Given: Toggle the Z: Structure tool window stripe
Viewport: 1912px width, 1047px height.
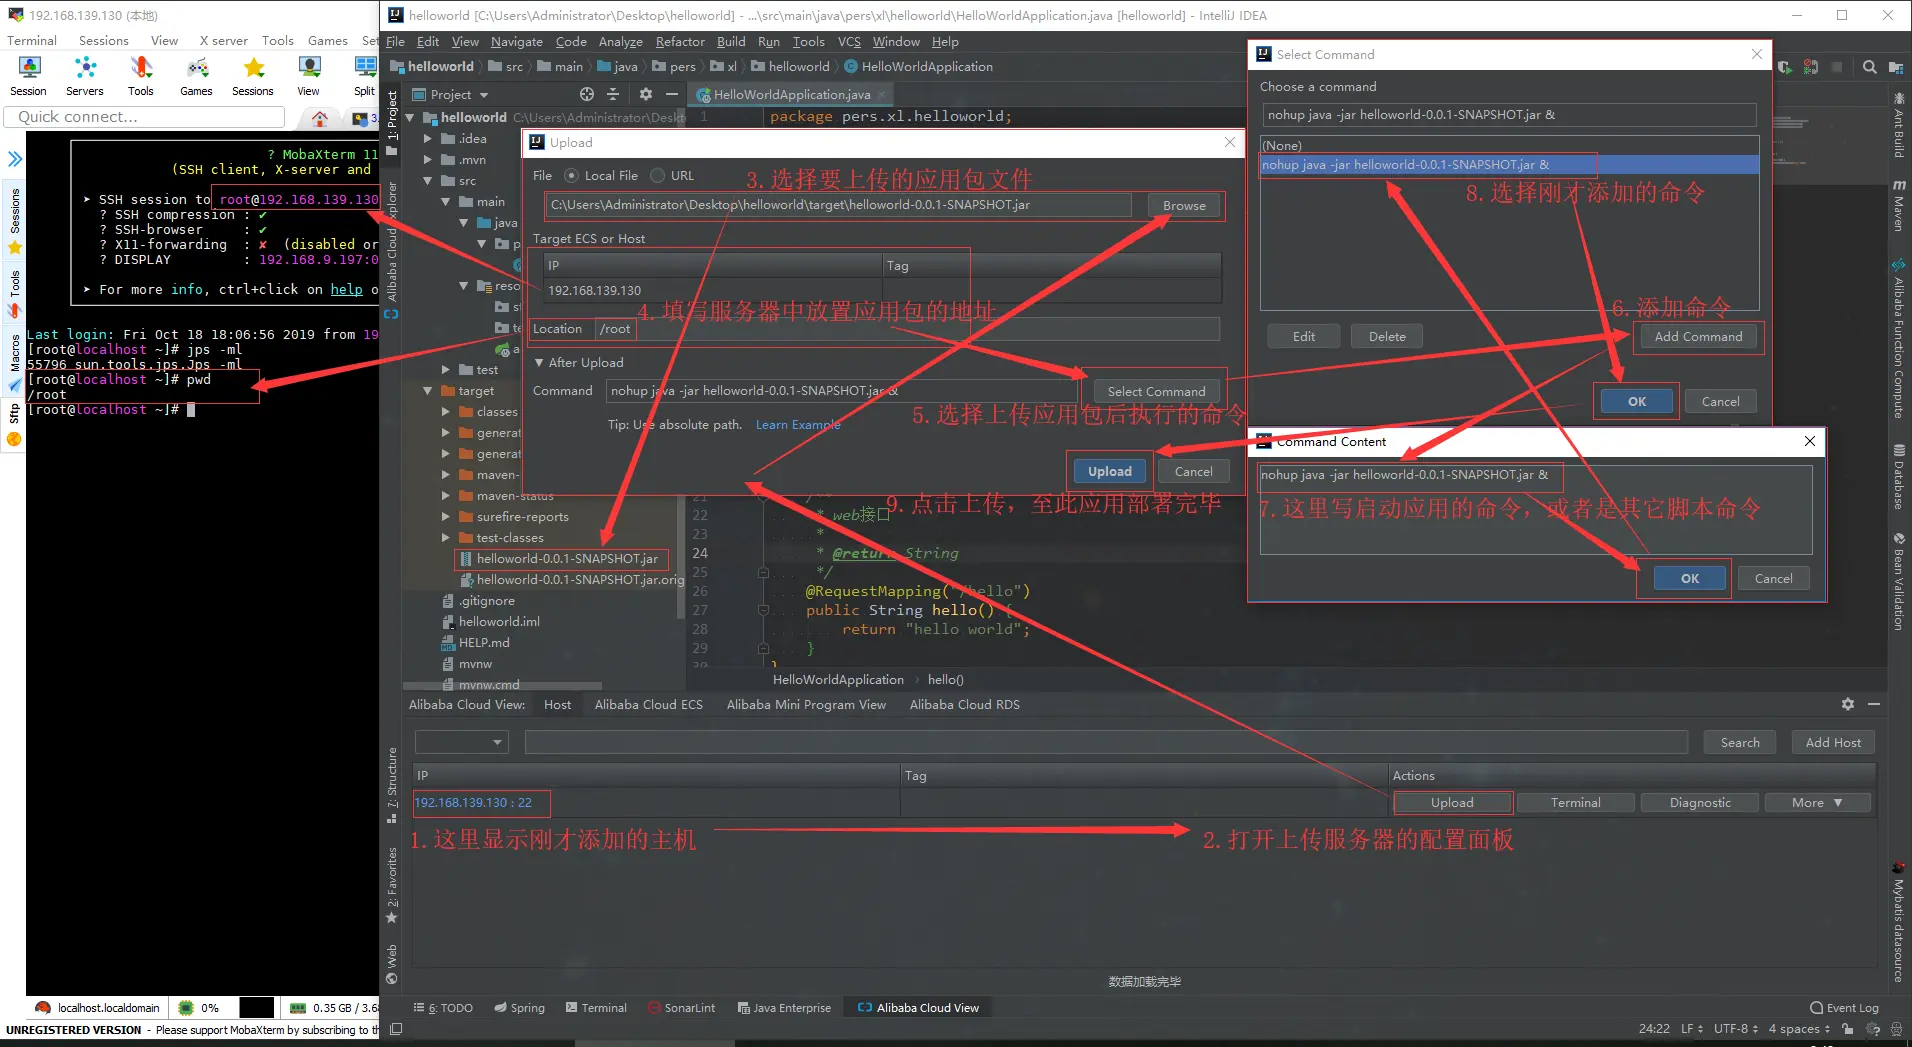Looking at the screenshot, I should (392, 785).
